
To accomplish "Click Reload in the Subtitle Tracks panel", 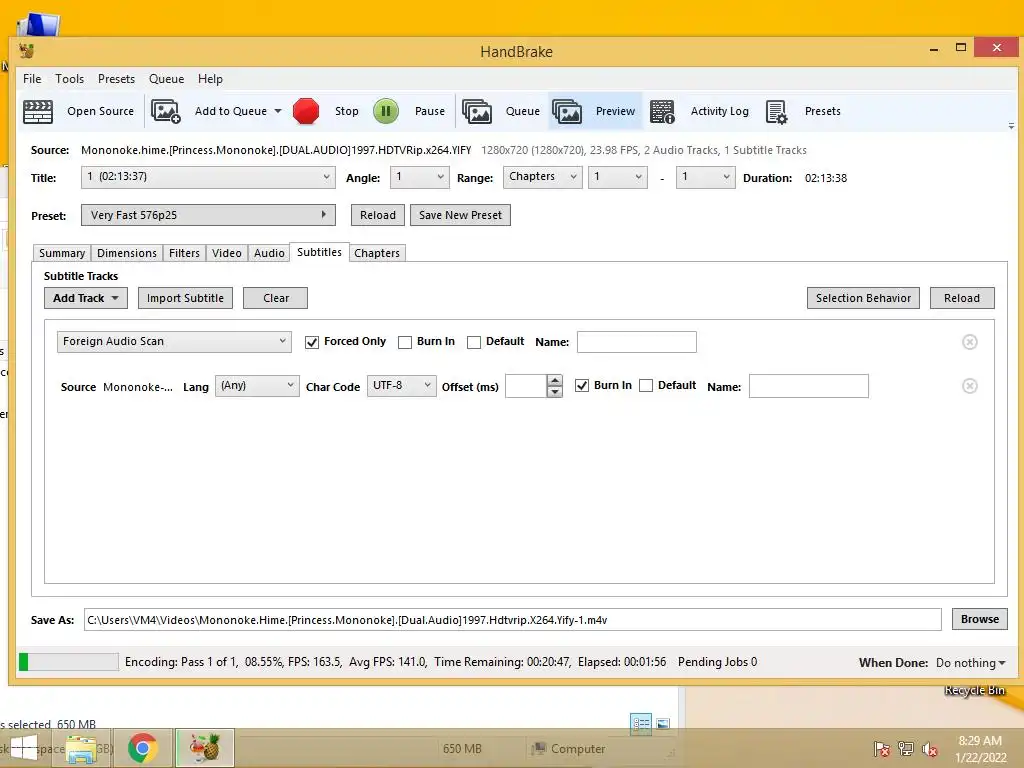I will [962, 298].
